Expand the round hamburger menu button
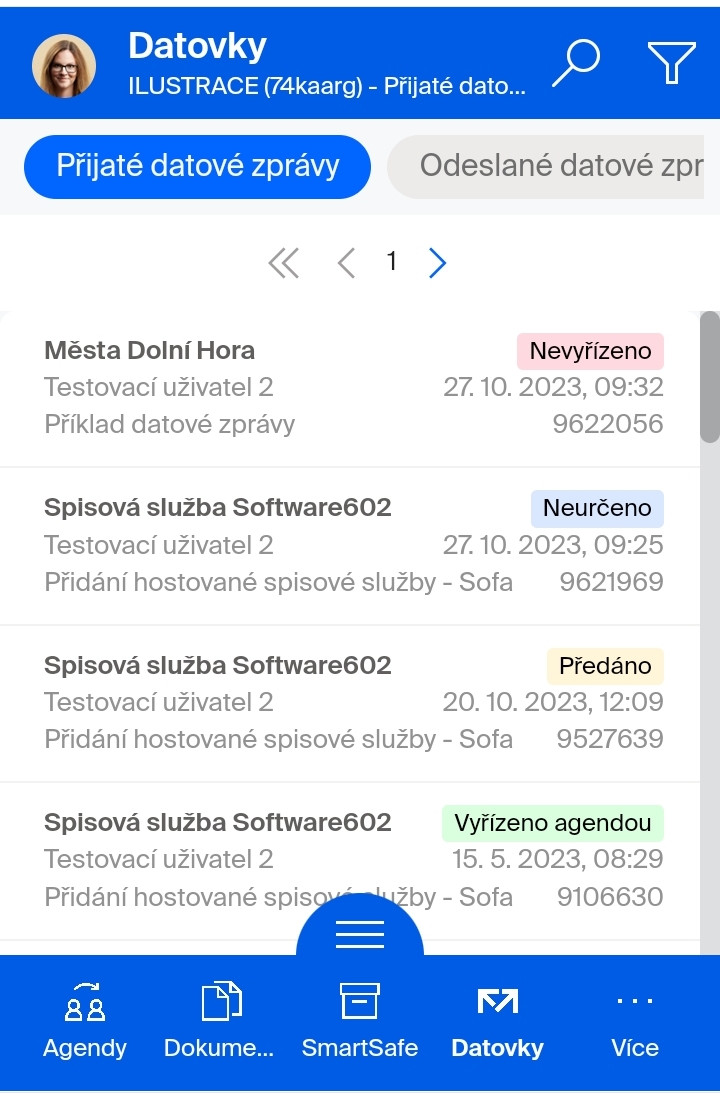Screen dimensions: 720x1096 coord(360,934)
